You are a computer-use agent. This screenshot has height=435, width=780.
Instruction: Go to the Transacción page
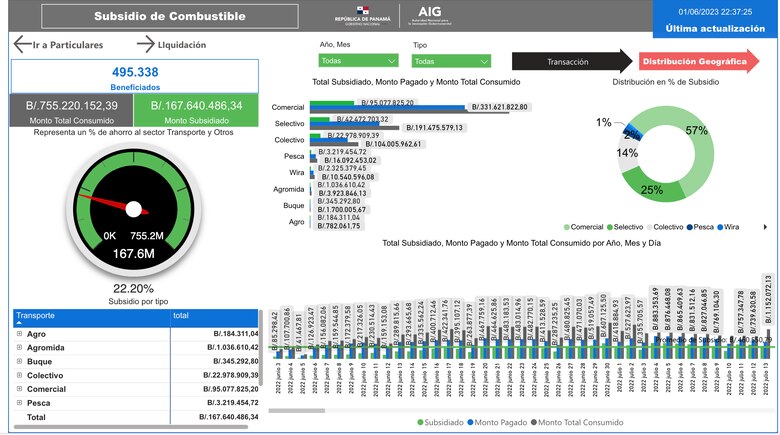(569, 62)
